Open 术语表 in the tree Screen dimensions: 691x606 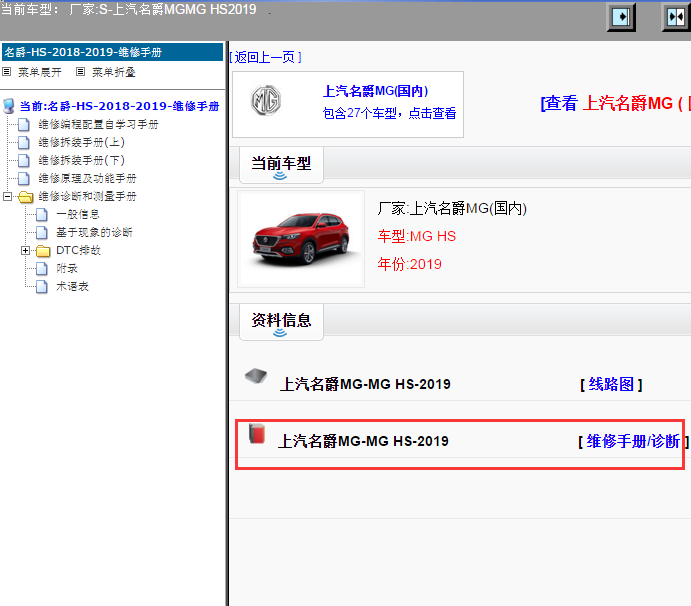coord(72,286)
